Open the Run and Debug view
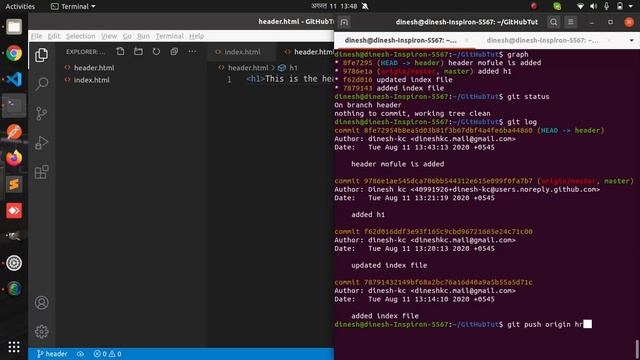Viewport: 640px width, 360px height. click(x=41, y=143)
